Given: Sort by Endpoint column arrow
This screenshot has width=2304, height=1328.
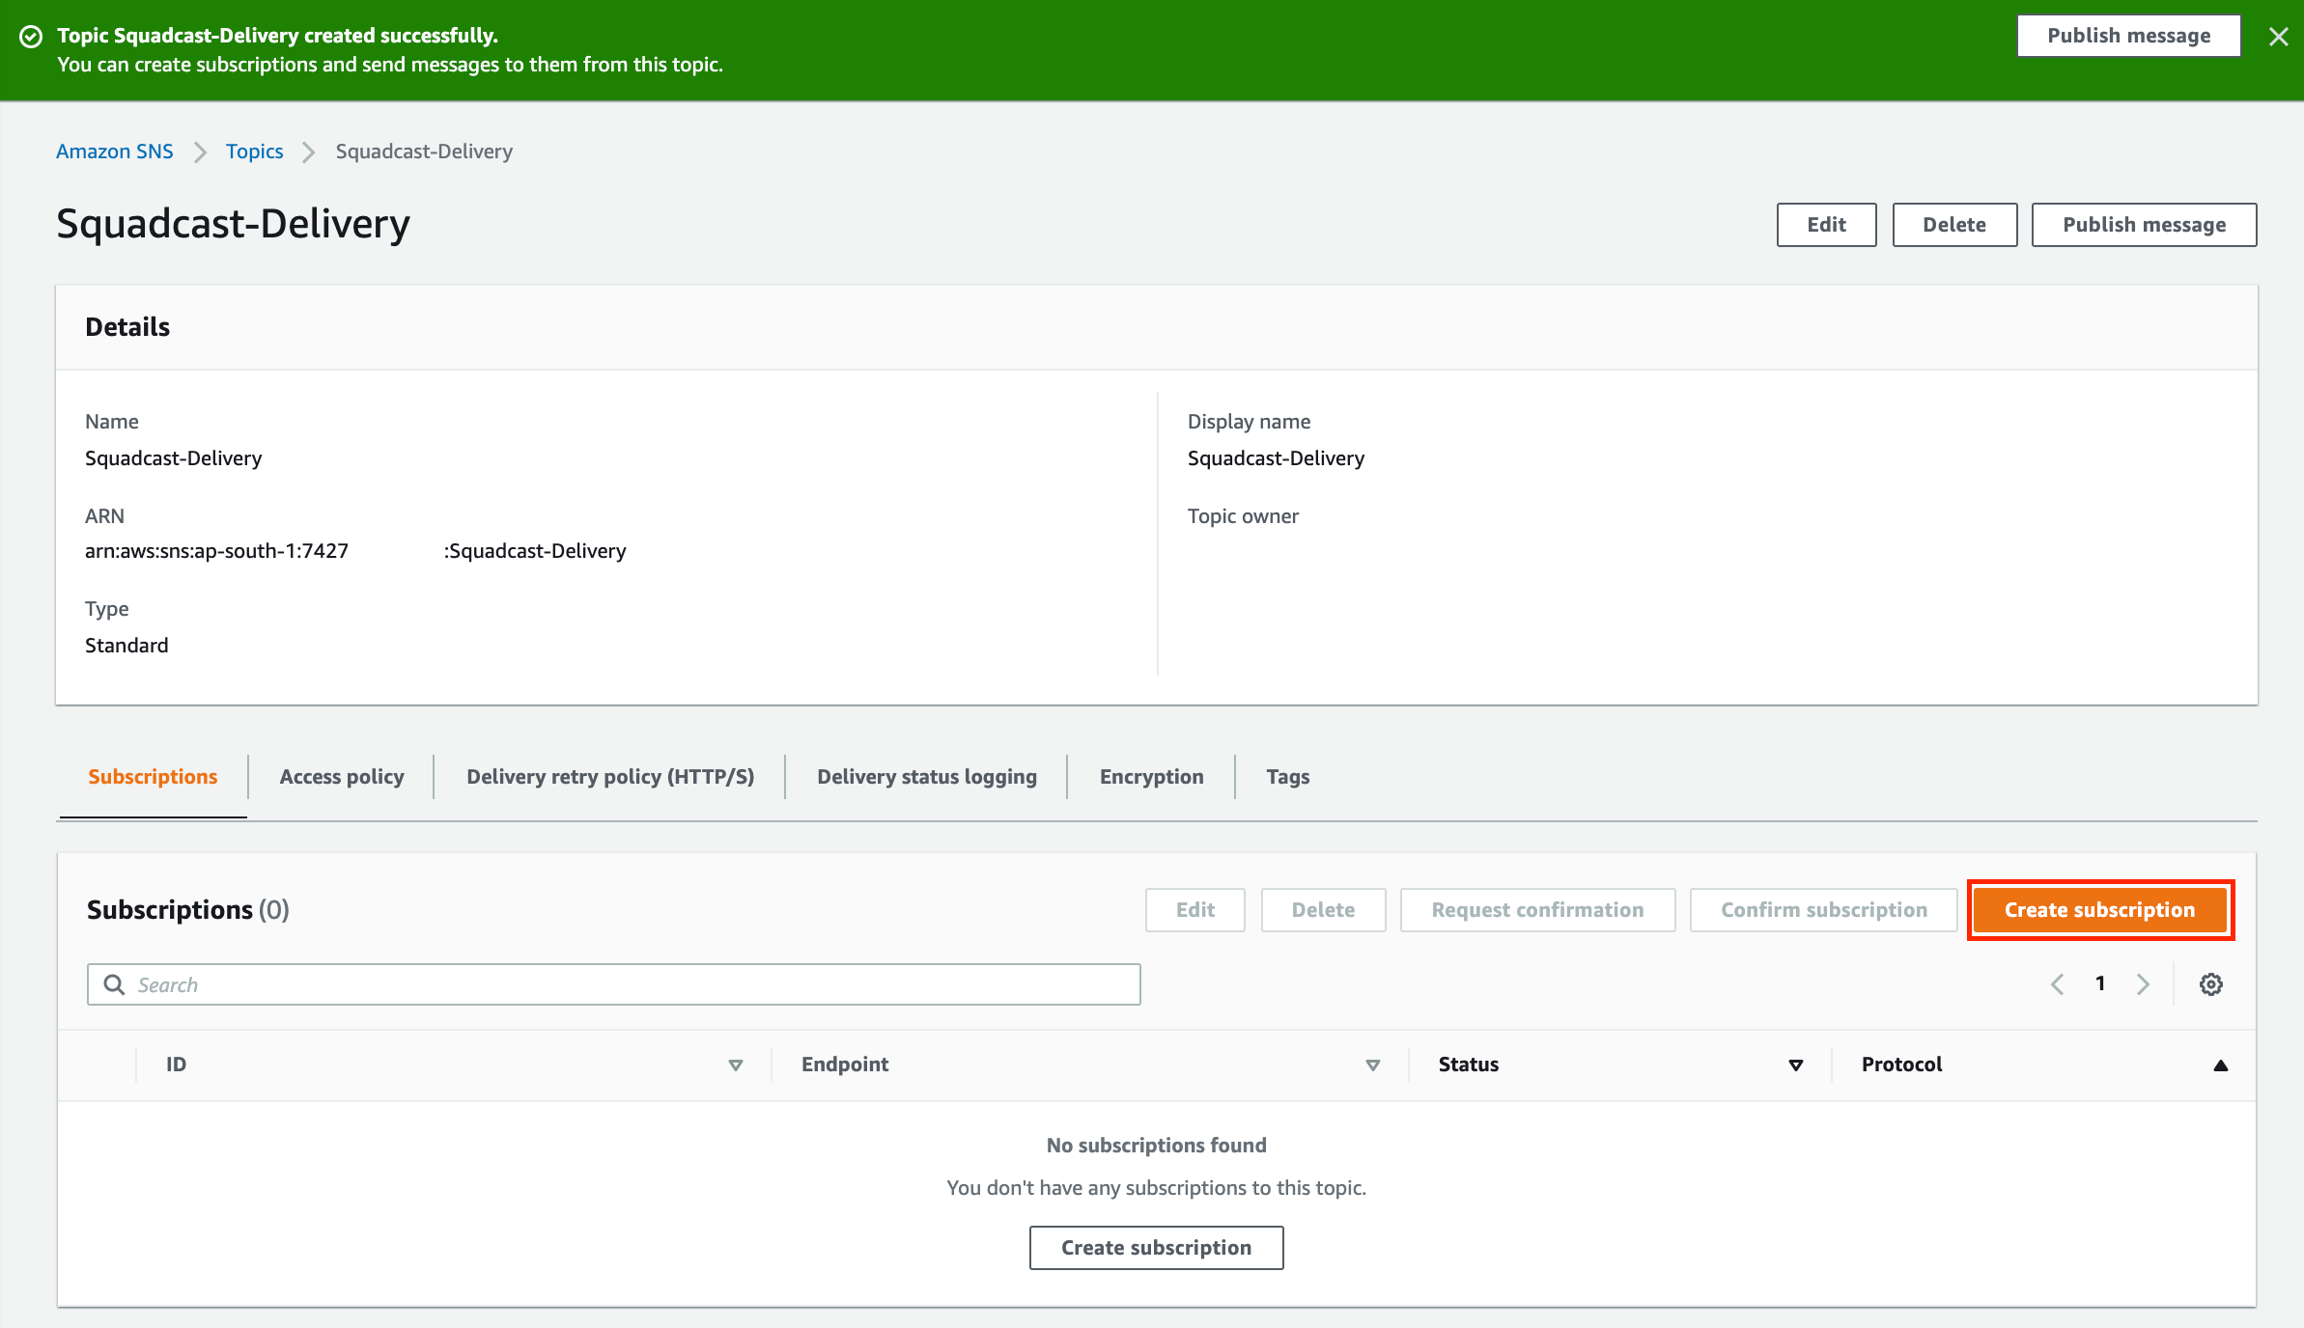Looking at the screenshot, I should [x=1372, y=1065].
